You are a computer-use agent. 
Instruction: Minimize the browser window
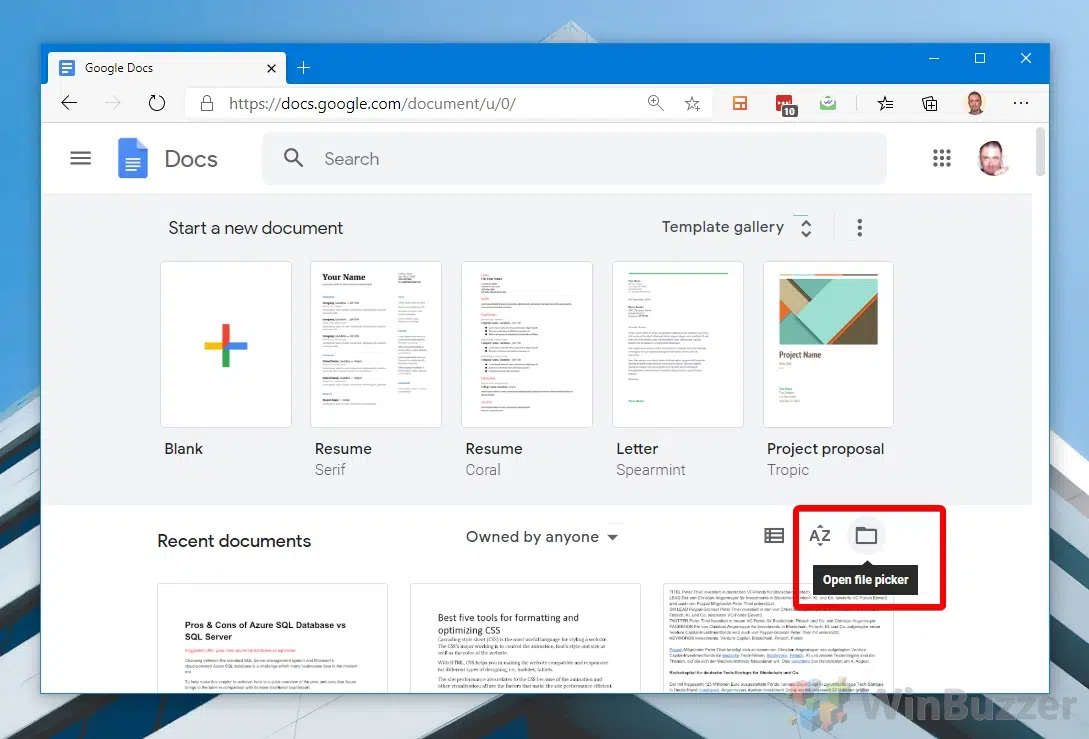(x=934, y=58)
